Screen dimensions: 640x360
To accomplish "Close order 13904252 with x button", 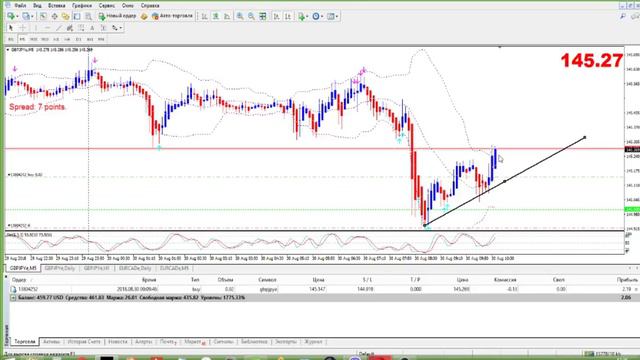I will click(637, 289).
